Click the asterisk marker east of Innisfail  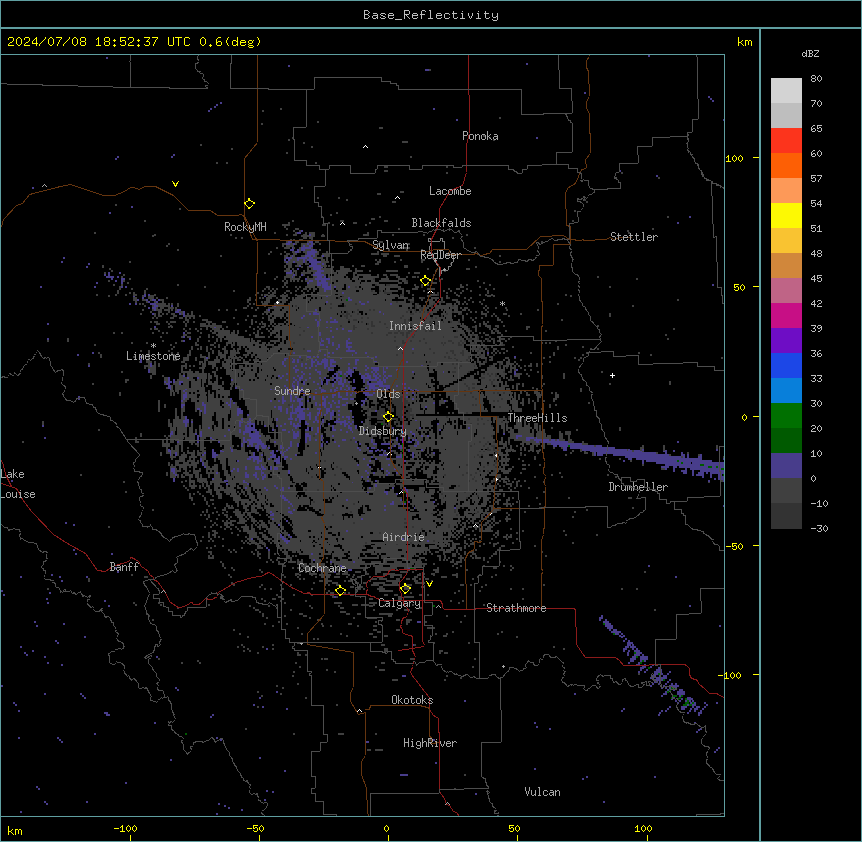[502, 303]
